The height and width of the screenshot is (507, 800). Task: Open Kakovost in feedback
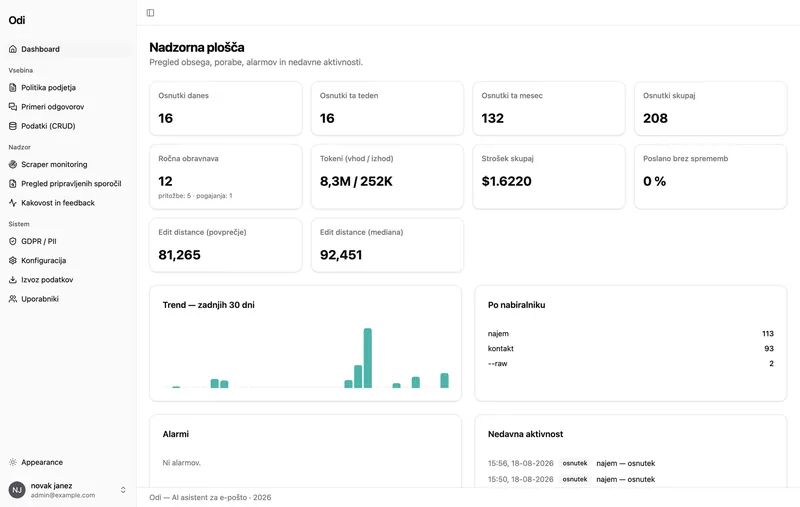tap(68, 203)
